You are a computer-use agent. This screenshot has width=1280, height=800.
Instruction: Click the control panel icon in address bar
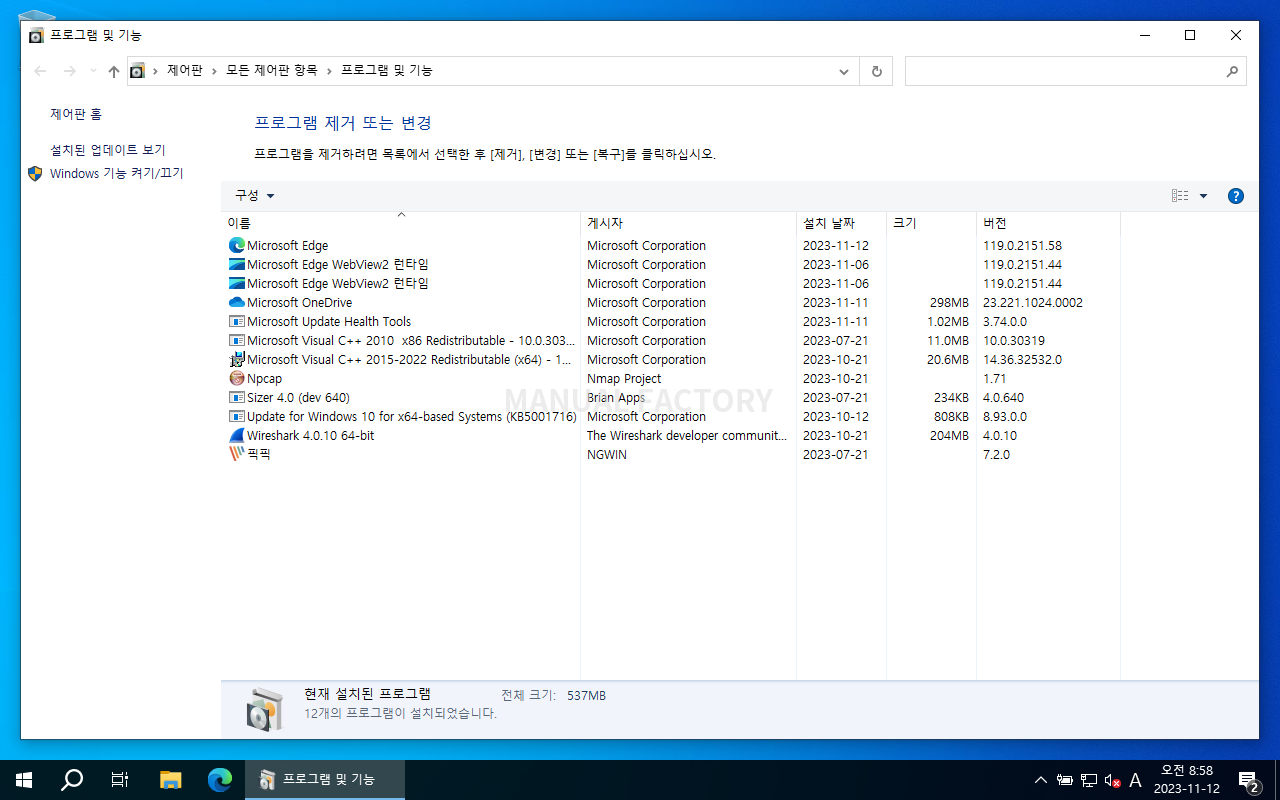tap(138, 71)
